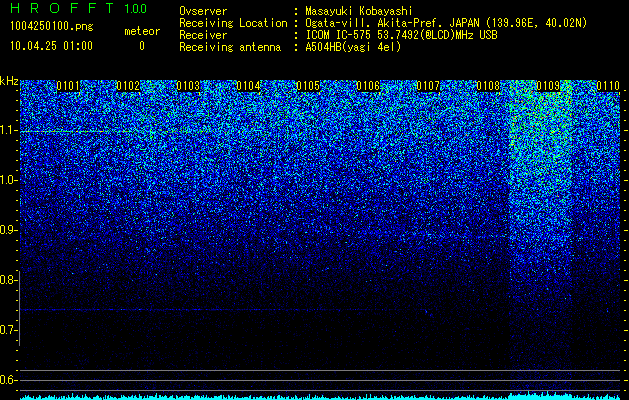Click the Receiving antenna label
Viewport: 629px width, 400px height.
coord(230,47)
